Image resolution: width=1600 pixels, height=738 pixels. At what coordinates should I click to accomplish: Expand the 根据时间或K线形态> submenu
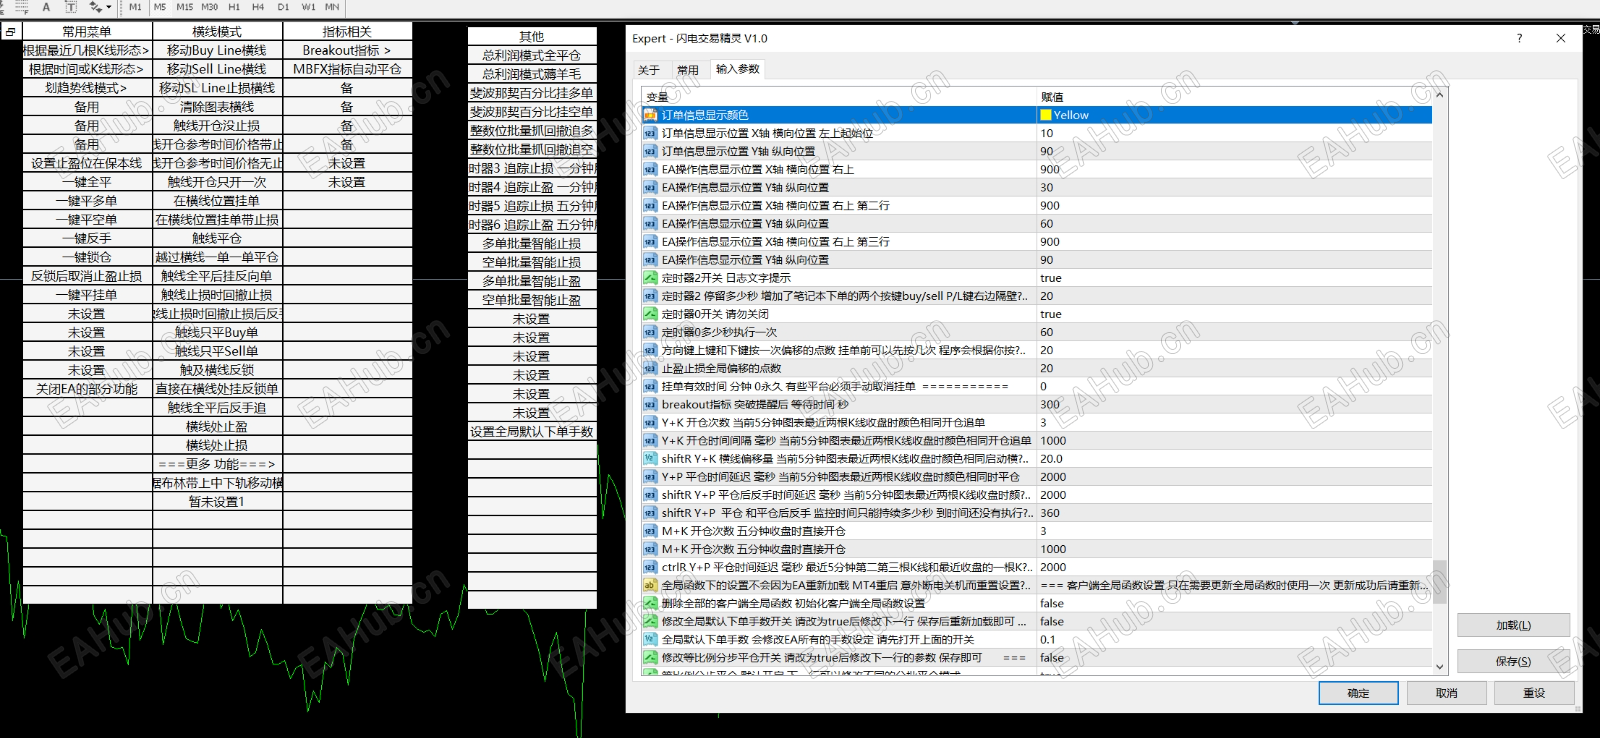pyautogui.click(x=87, y=69)
